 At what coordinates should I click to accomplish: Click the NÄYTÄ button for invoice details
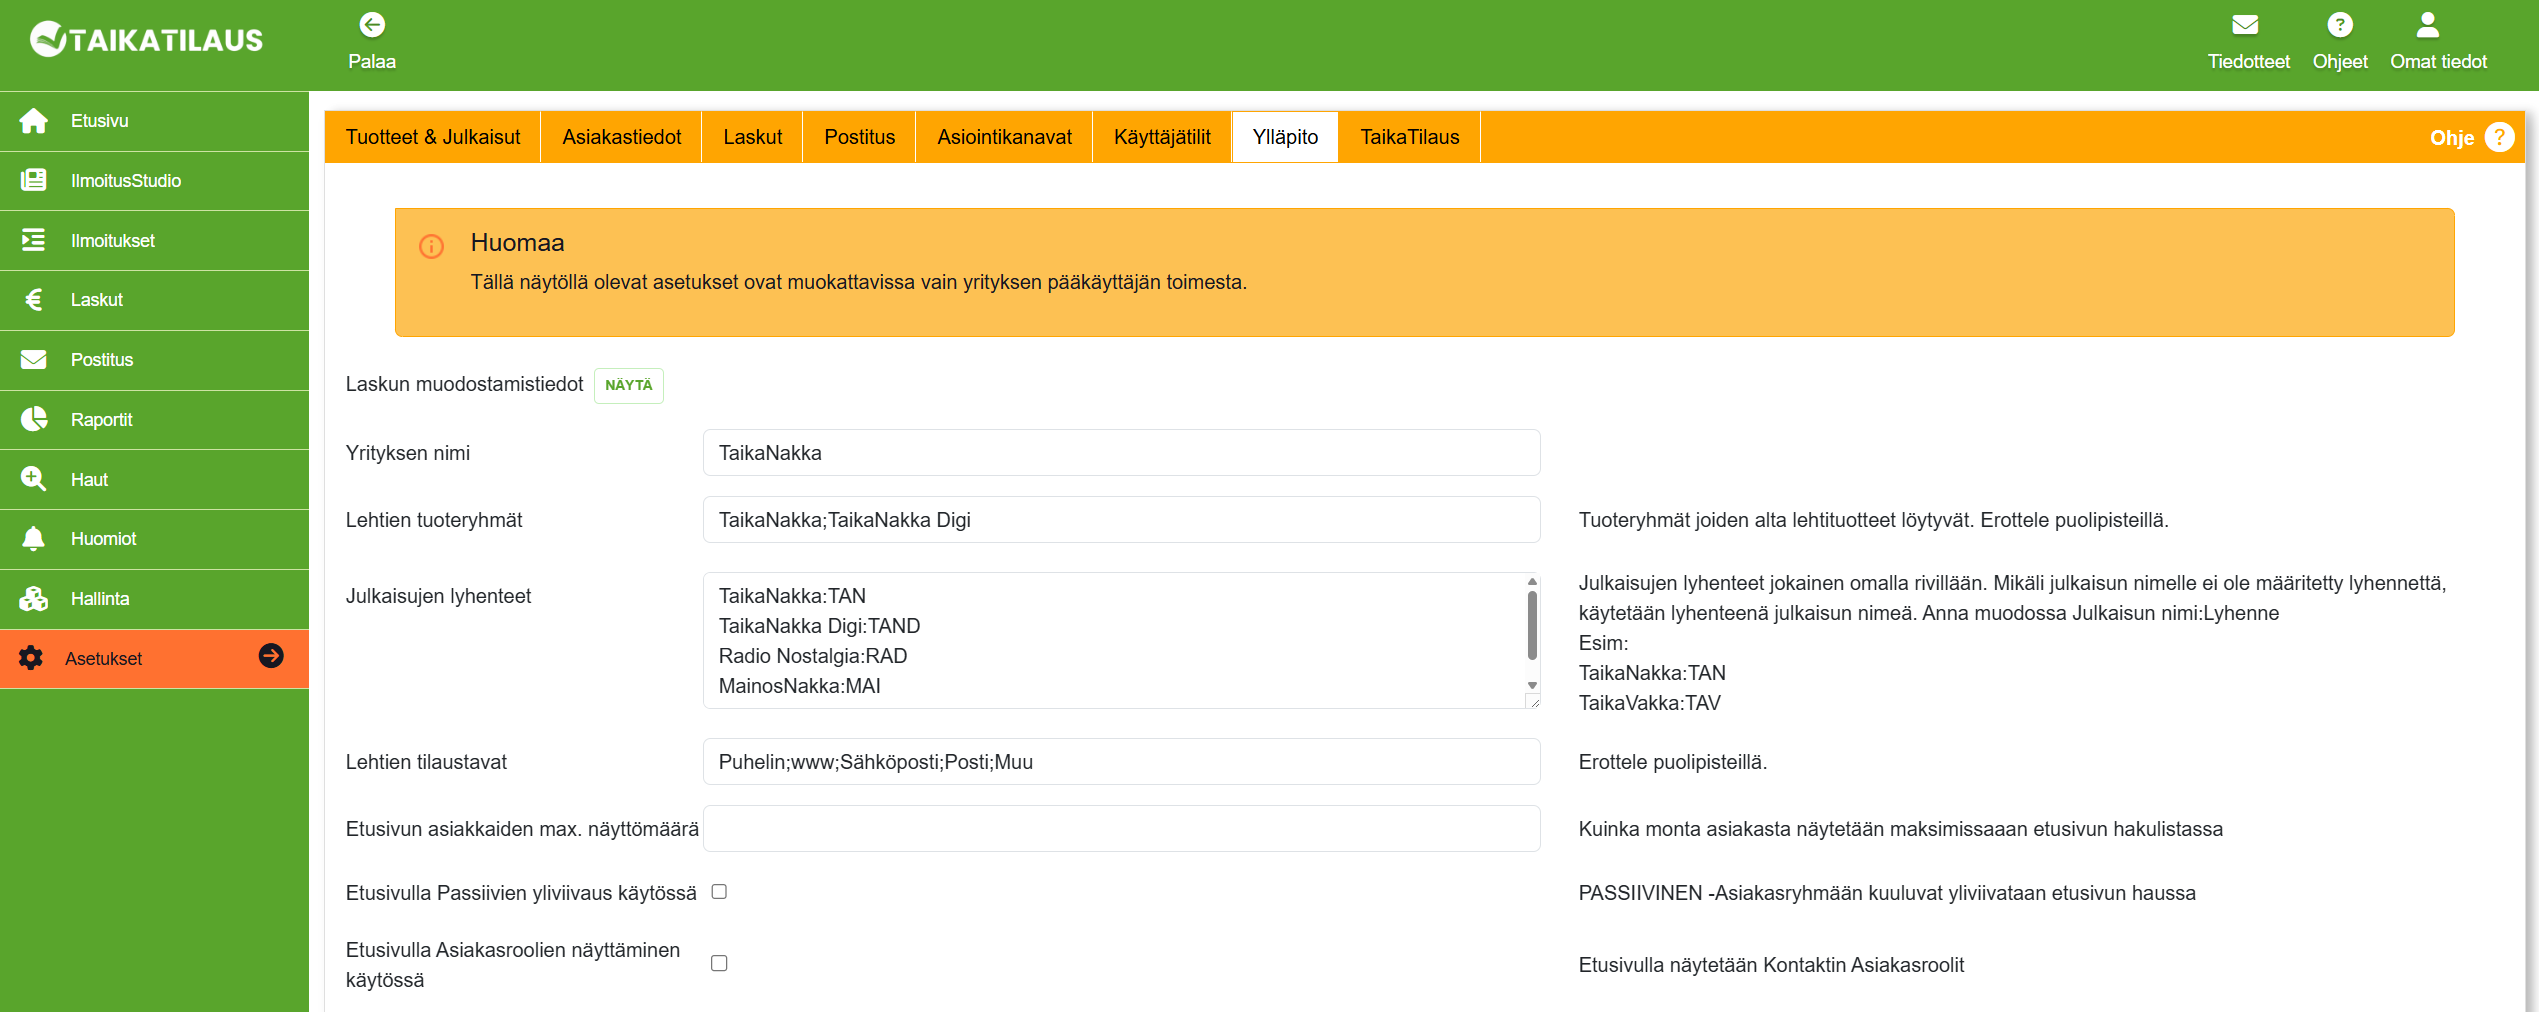[628, 385]
